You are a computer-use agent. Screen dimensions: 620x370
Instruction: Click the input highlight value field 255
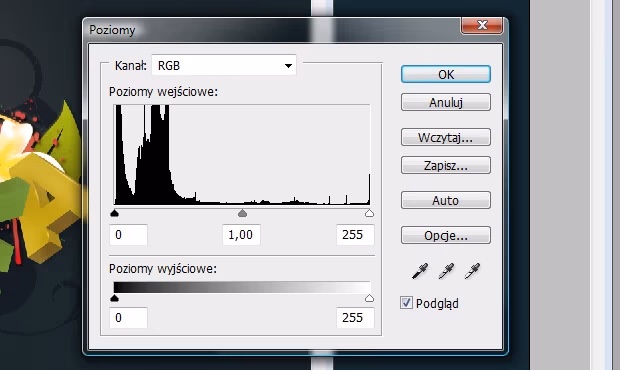tap(355, 235)
